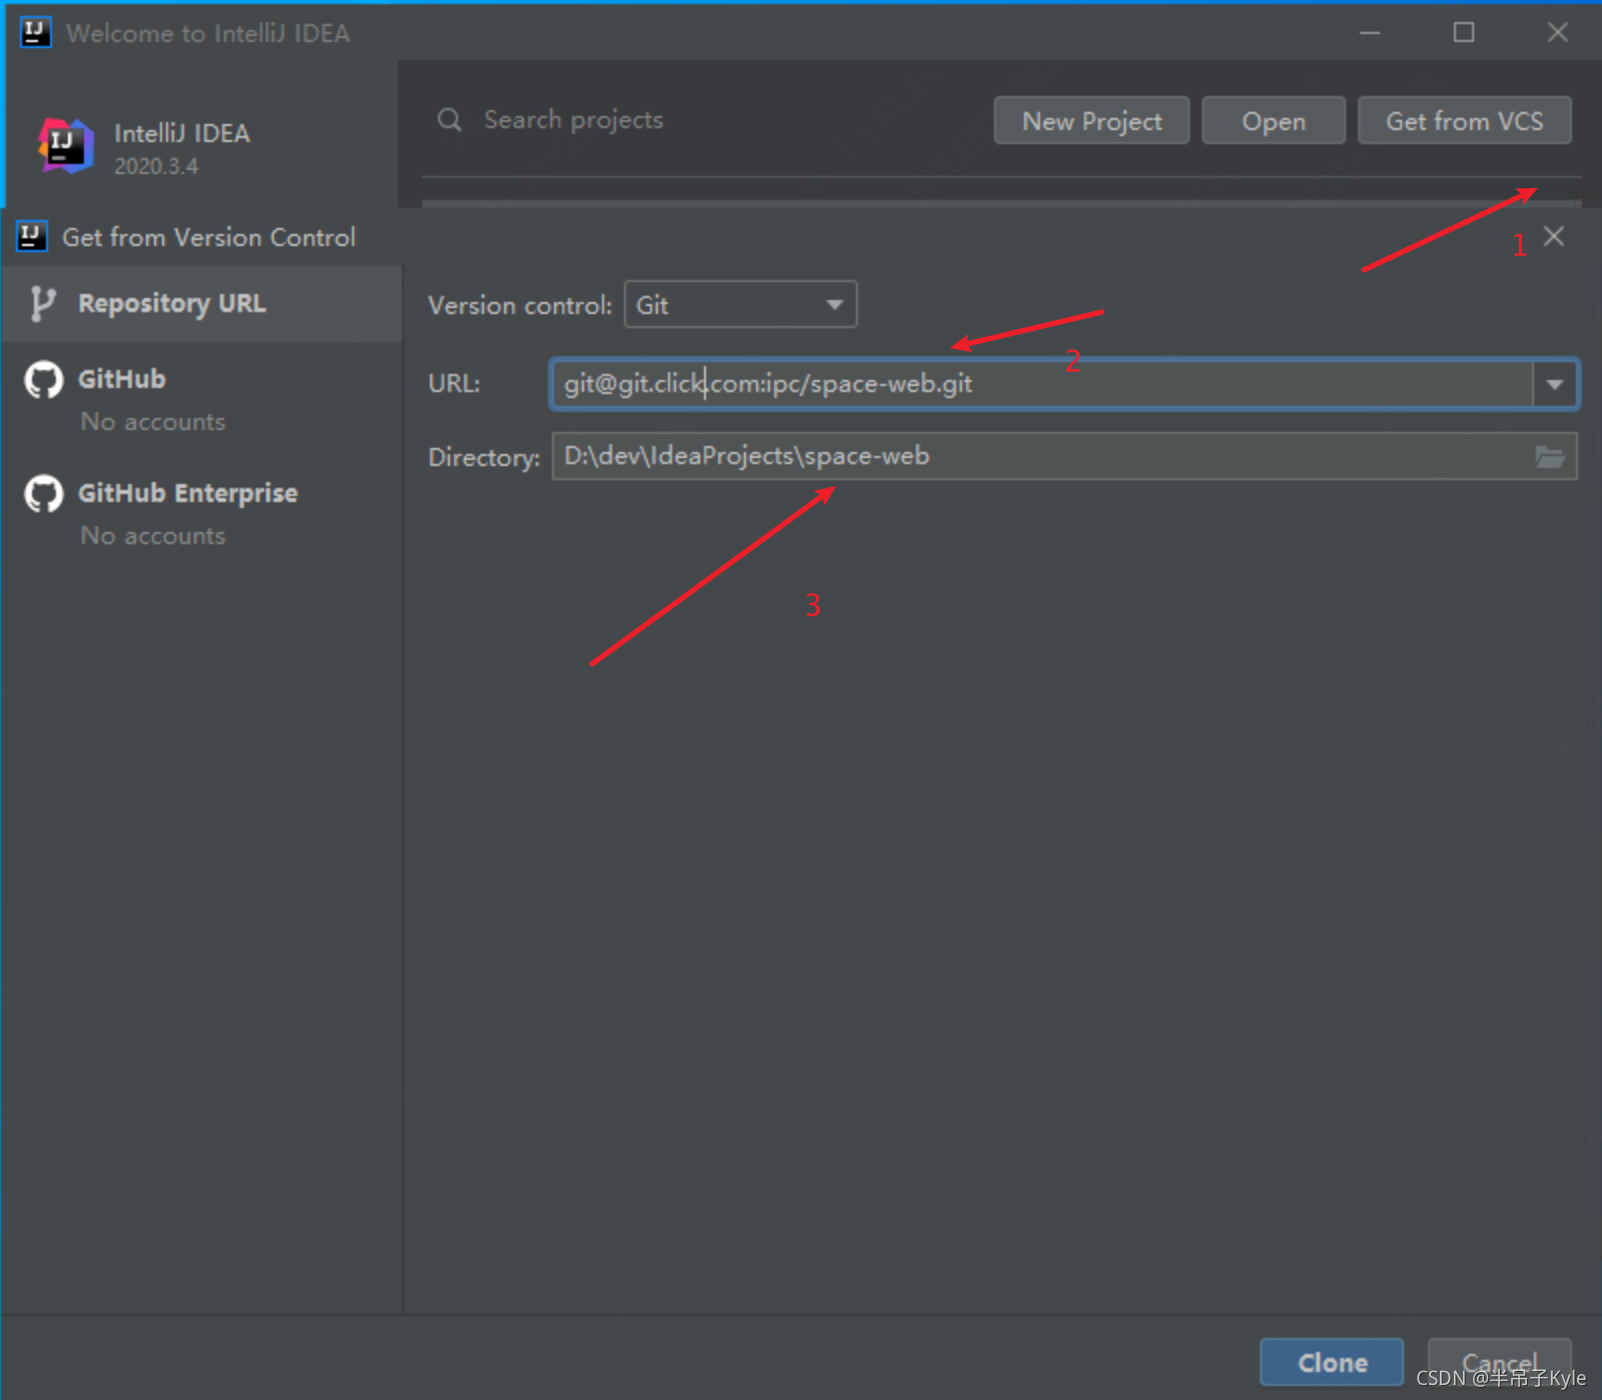This screenshot has height=1400, width=1602.
Task: Close the Get from Version Control dialog
Action: (x=1554, y=237)
